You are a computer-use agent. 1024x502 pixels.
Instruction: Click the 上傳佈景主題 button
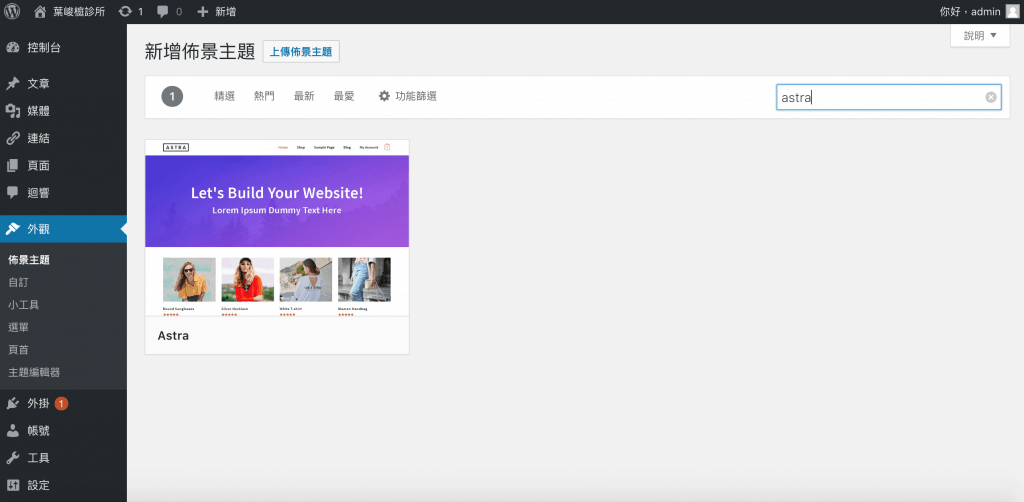point(301,52)
